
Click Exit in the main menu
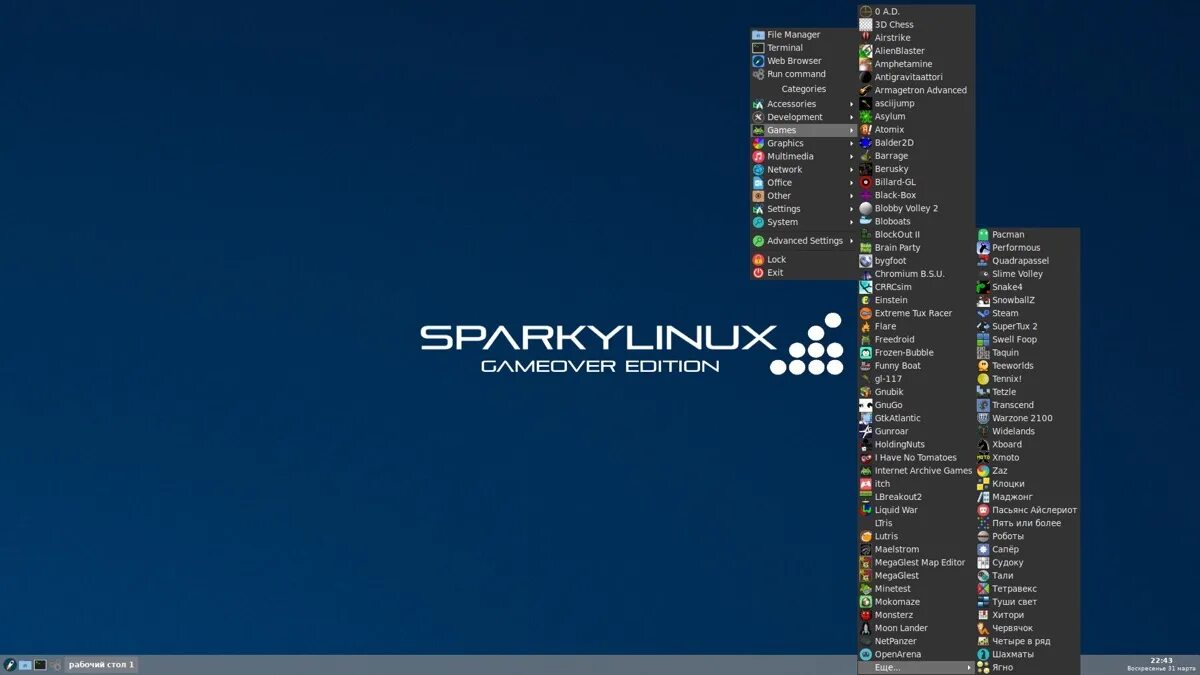point(804,273)
